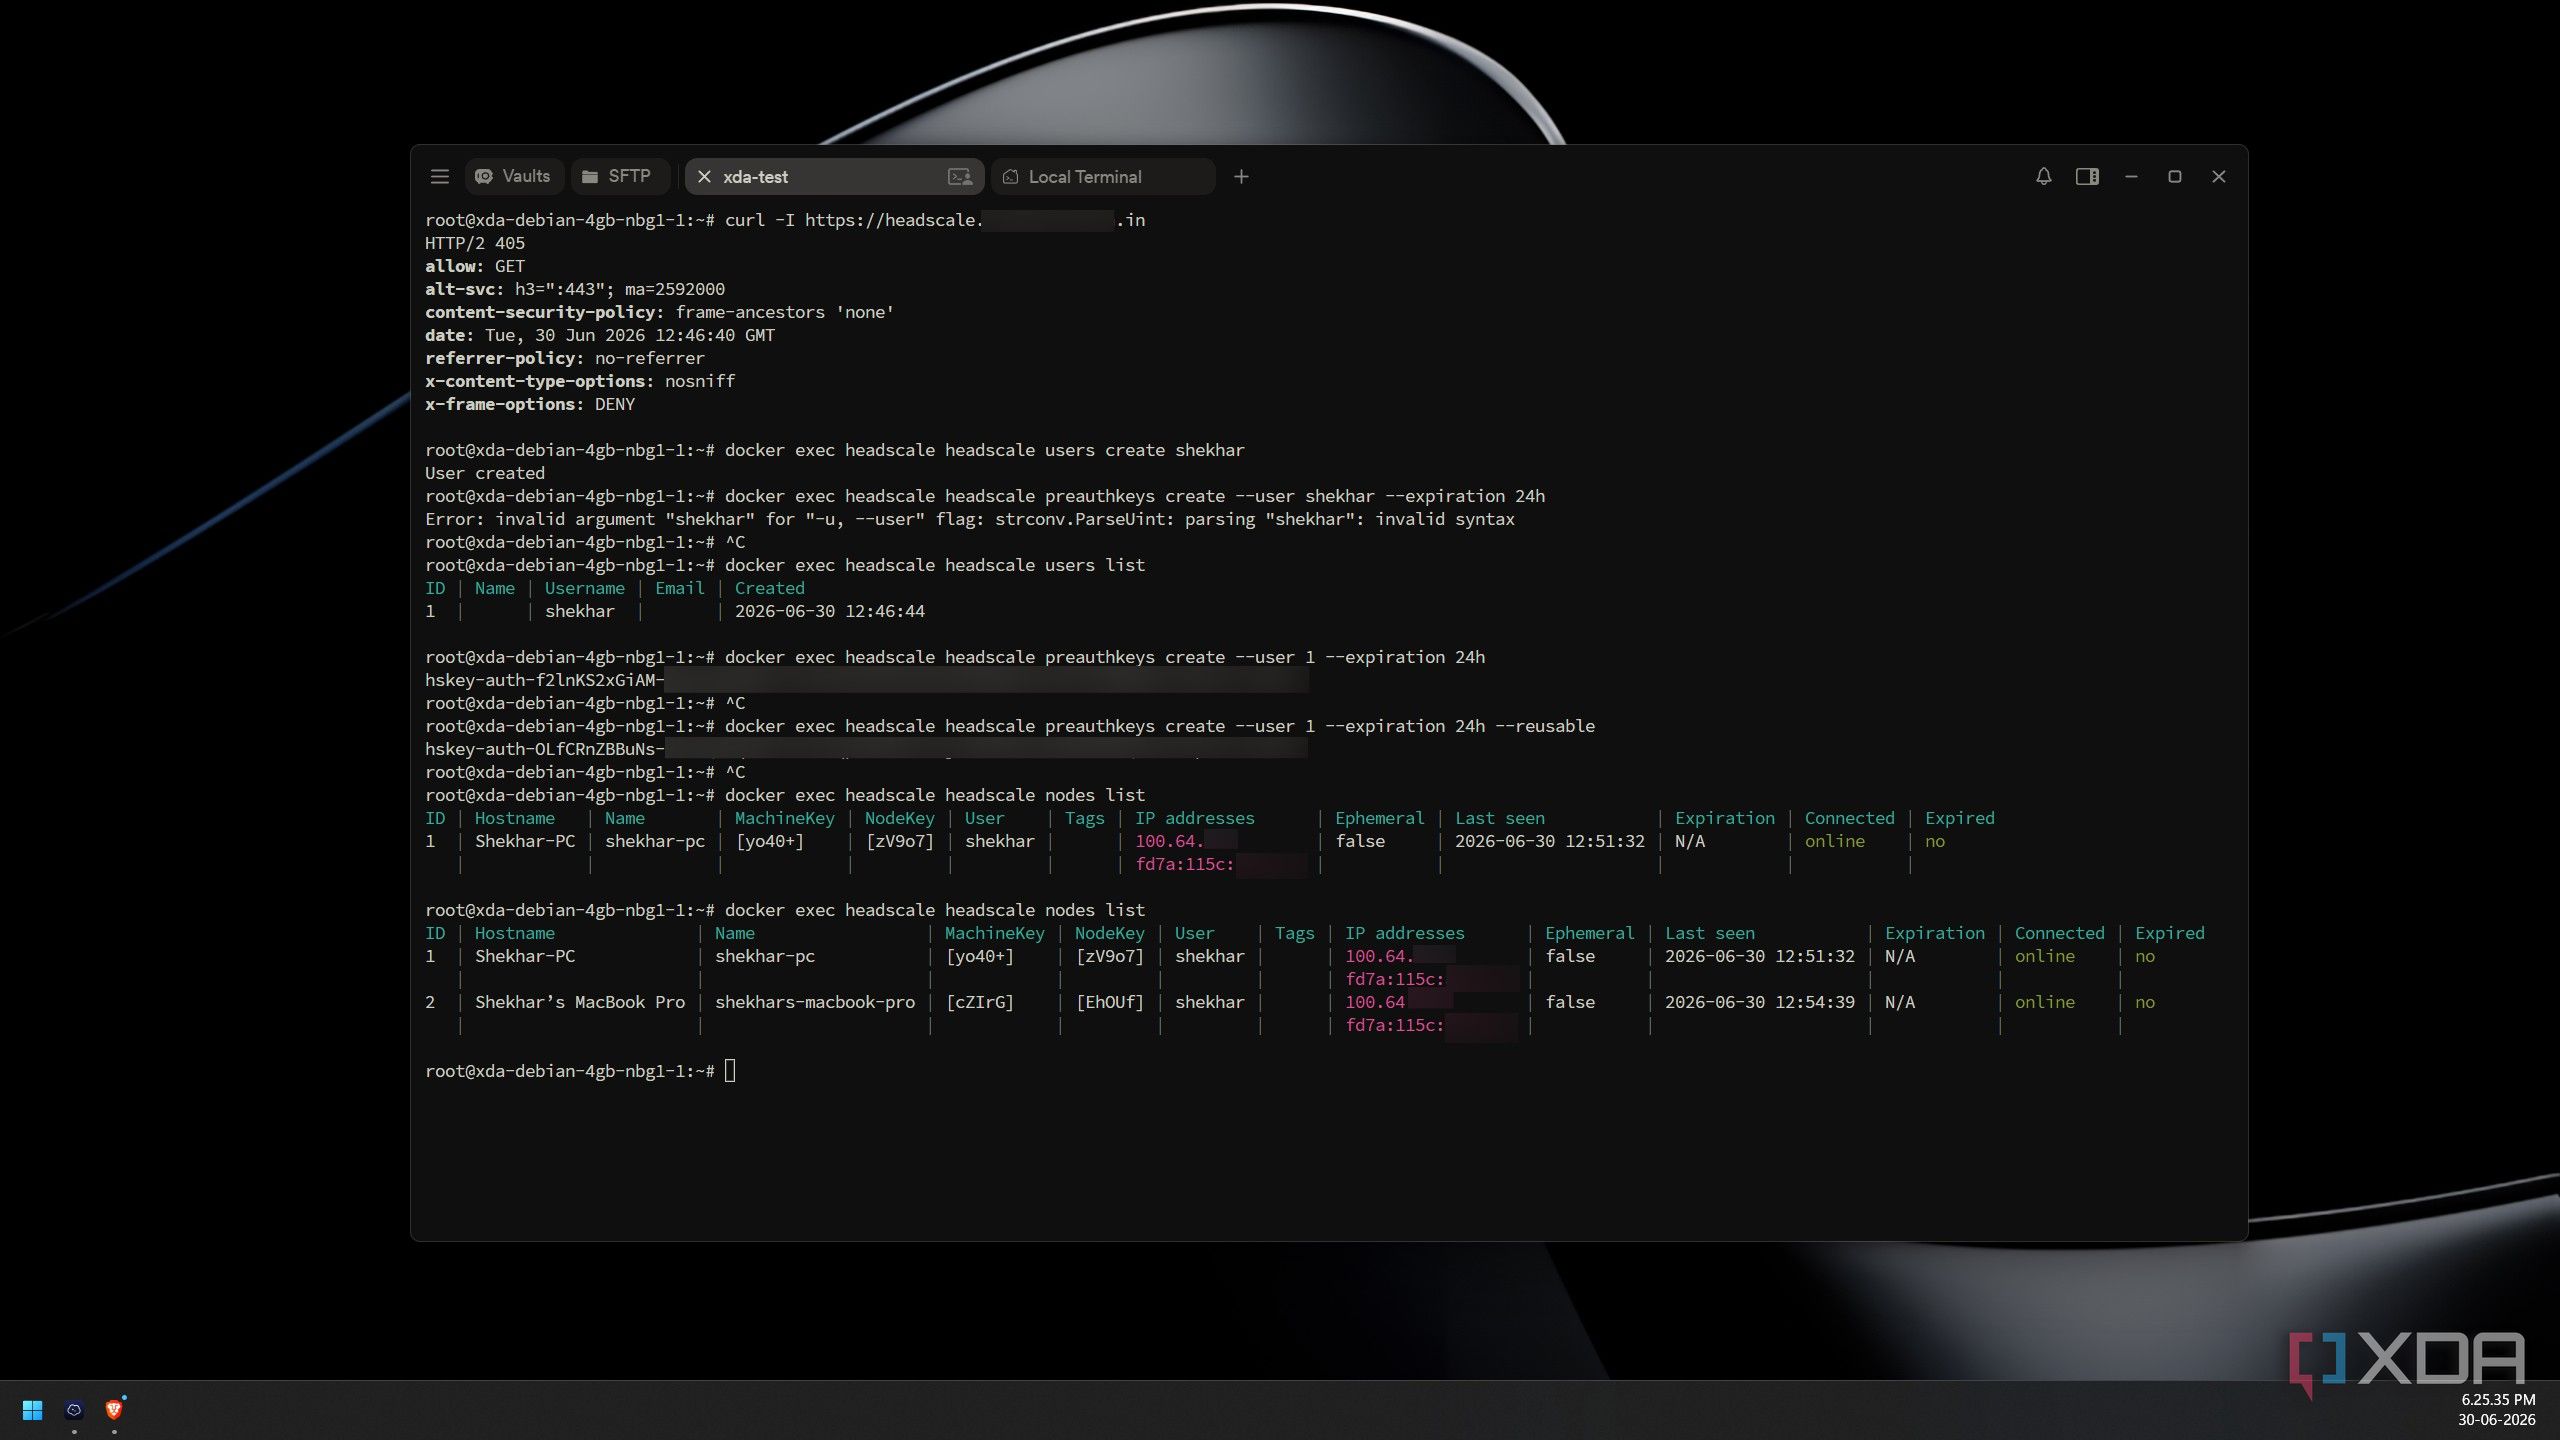Close the xda-test tab

click(704, 177)
